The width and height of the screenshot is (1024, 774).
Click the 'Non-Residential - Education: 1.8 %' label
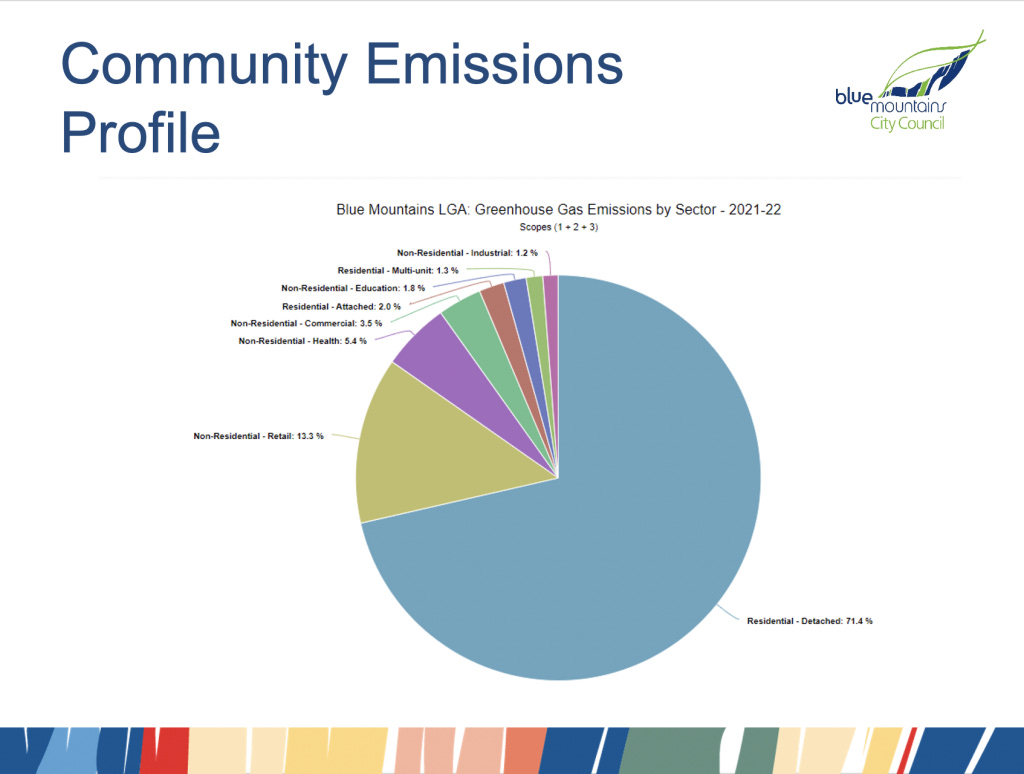point(353,288)
